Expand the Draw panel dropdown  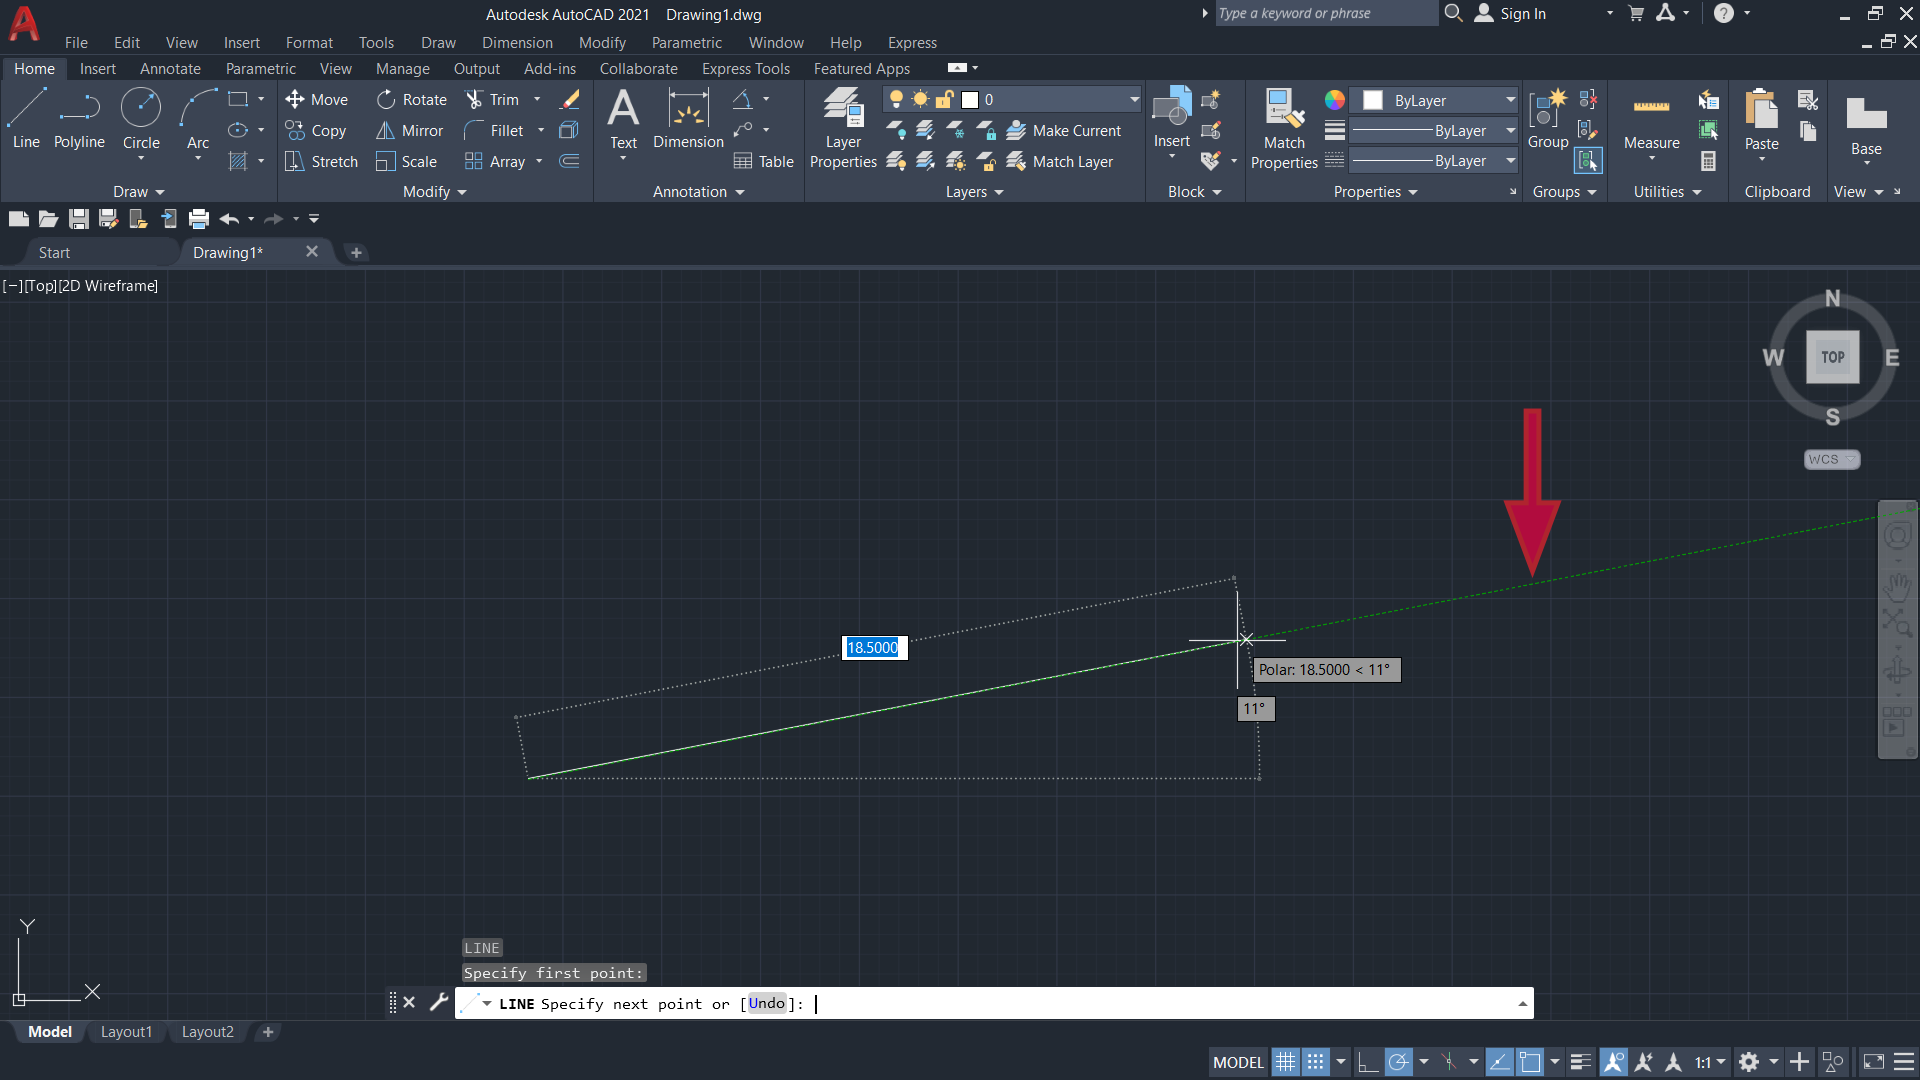132,191
